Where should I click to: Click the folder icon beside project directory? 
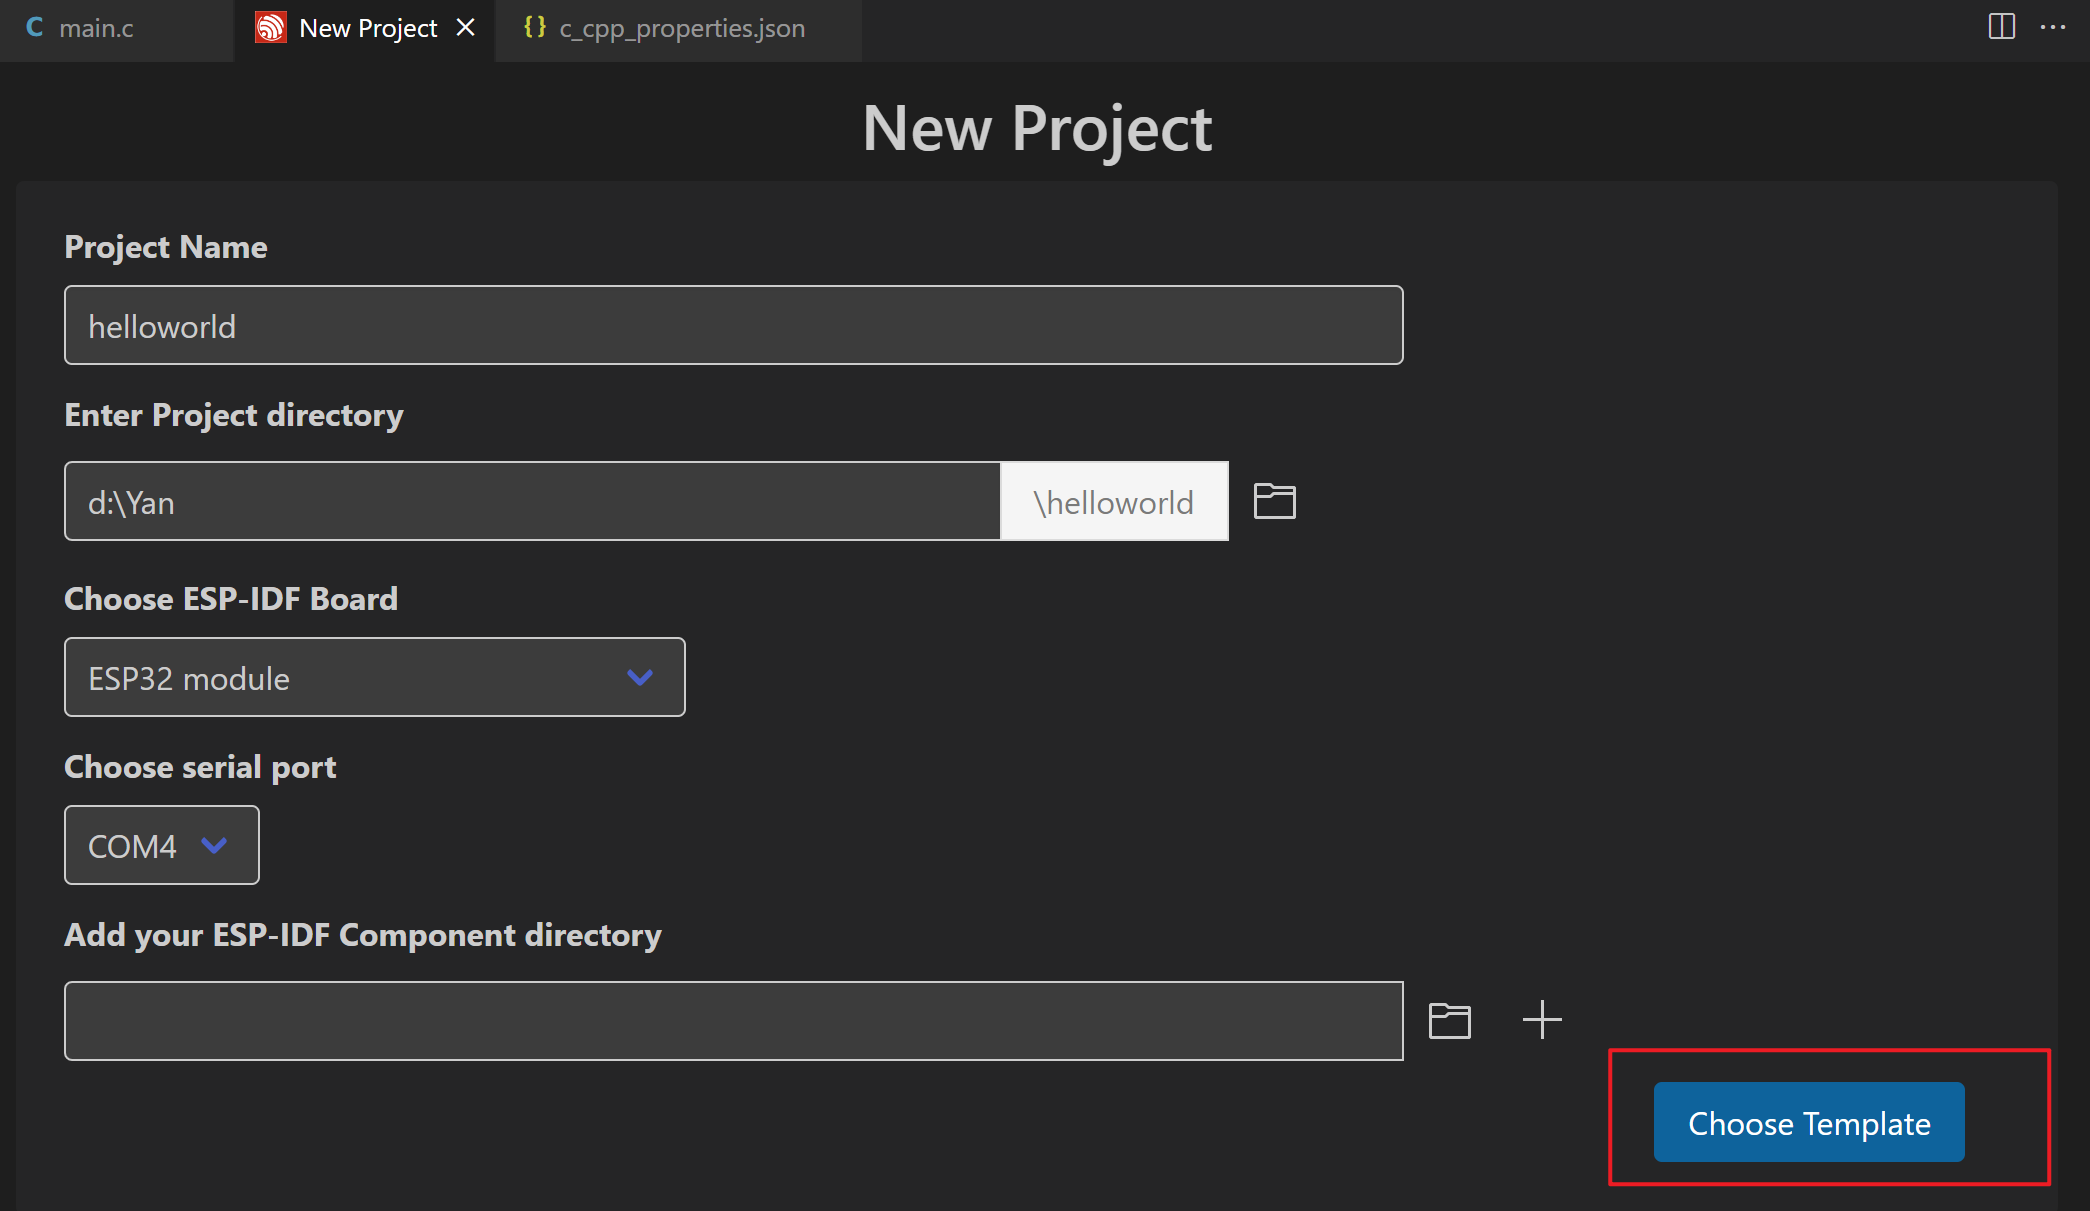click(1274, 501)
